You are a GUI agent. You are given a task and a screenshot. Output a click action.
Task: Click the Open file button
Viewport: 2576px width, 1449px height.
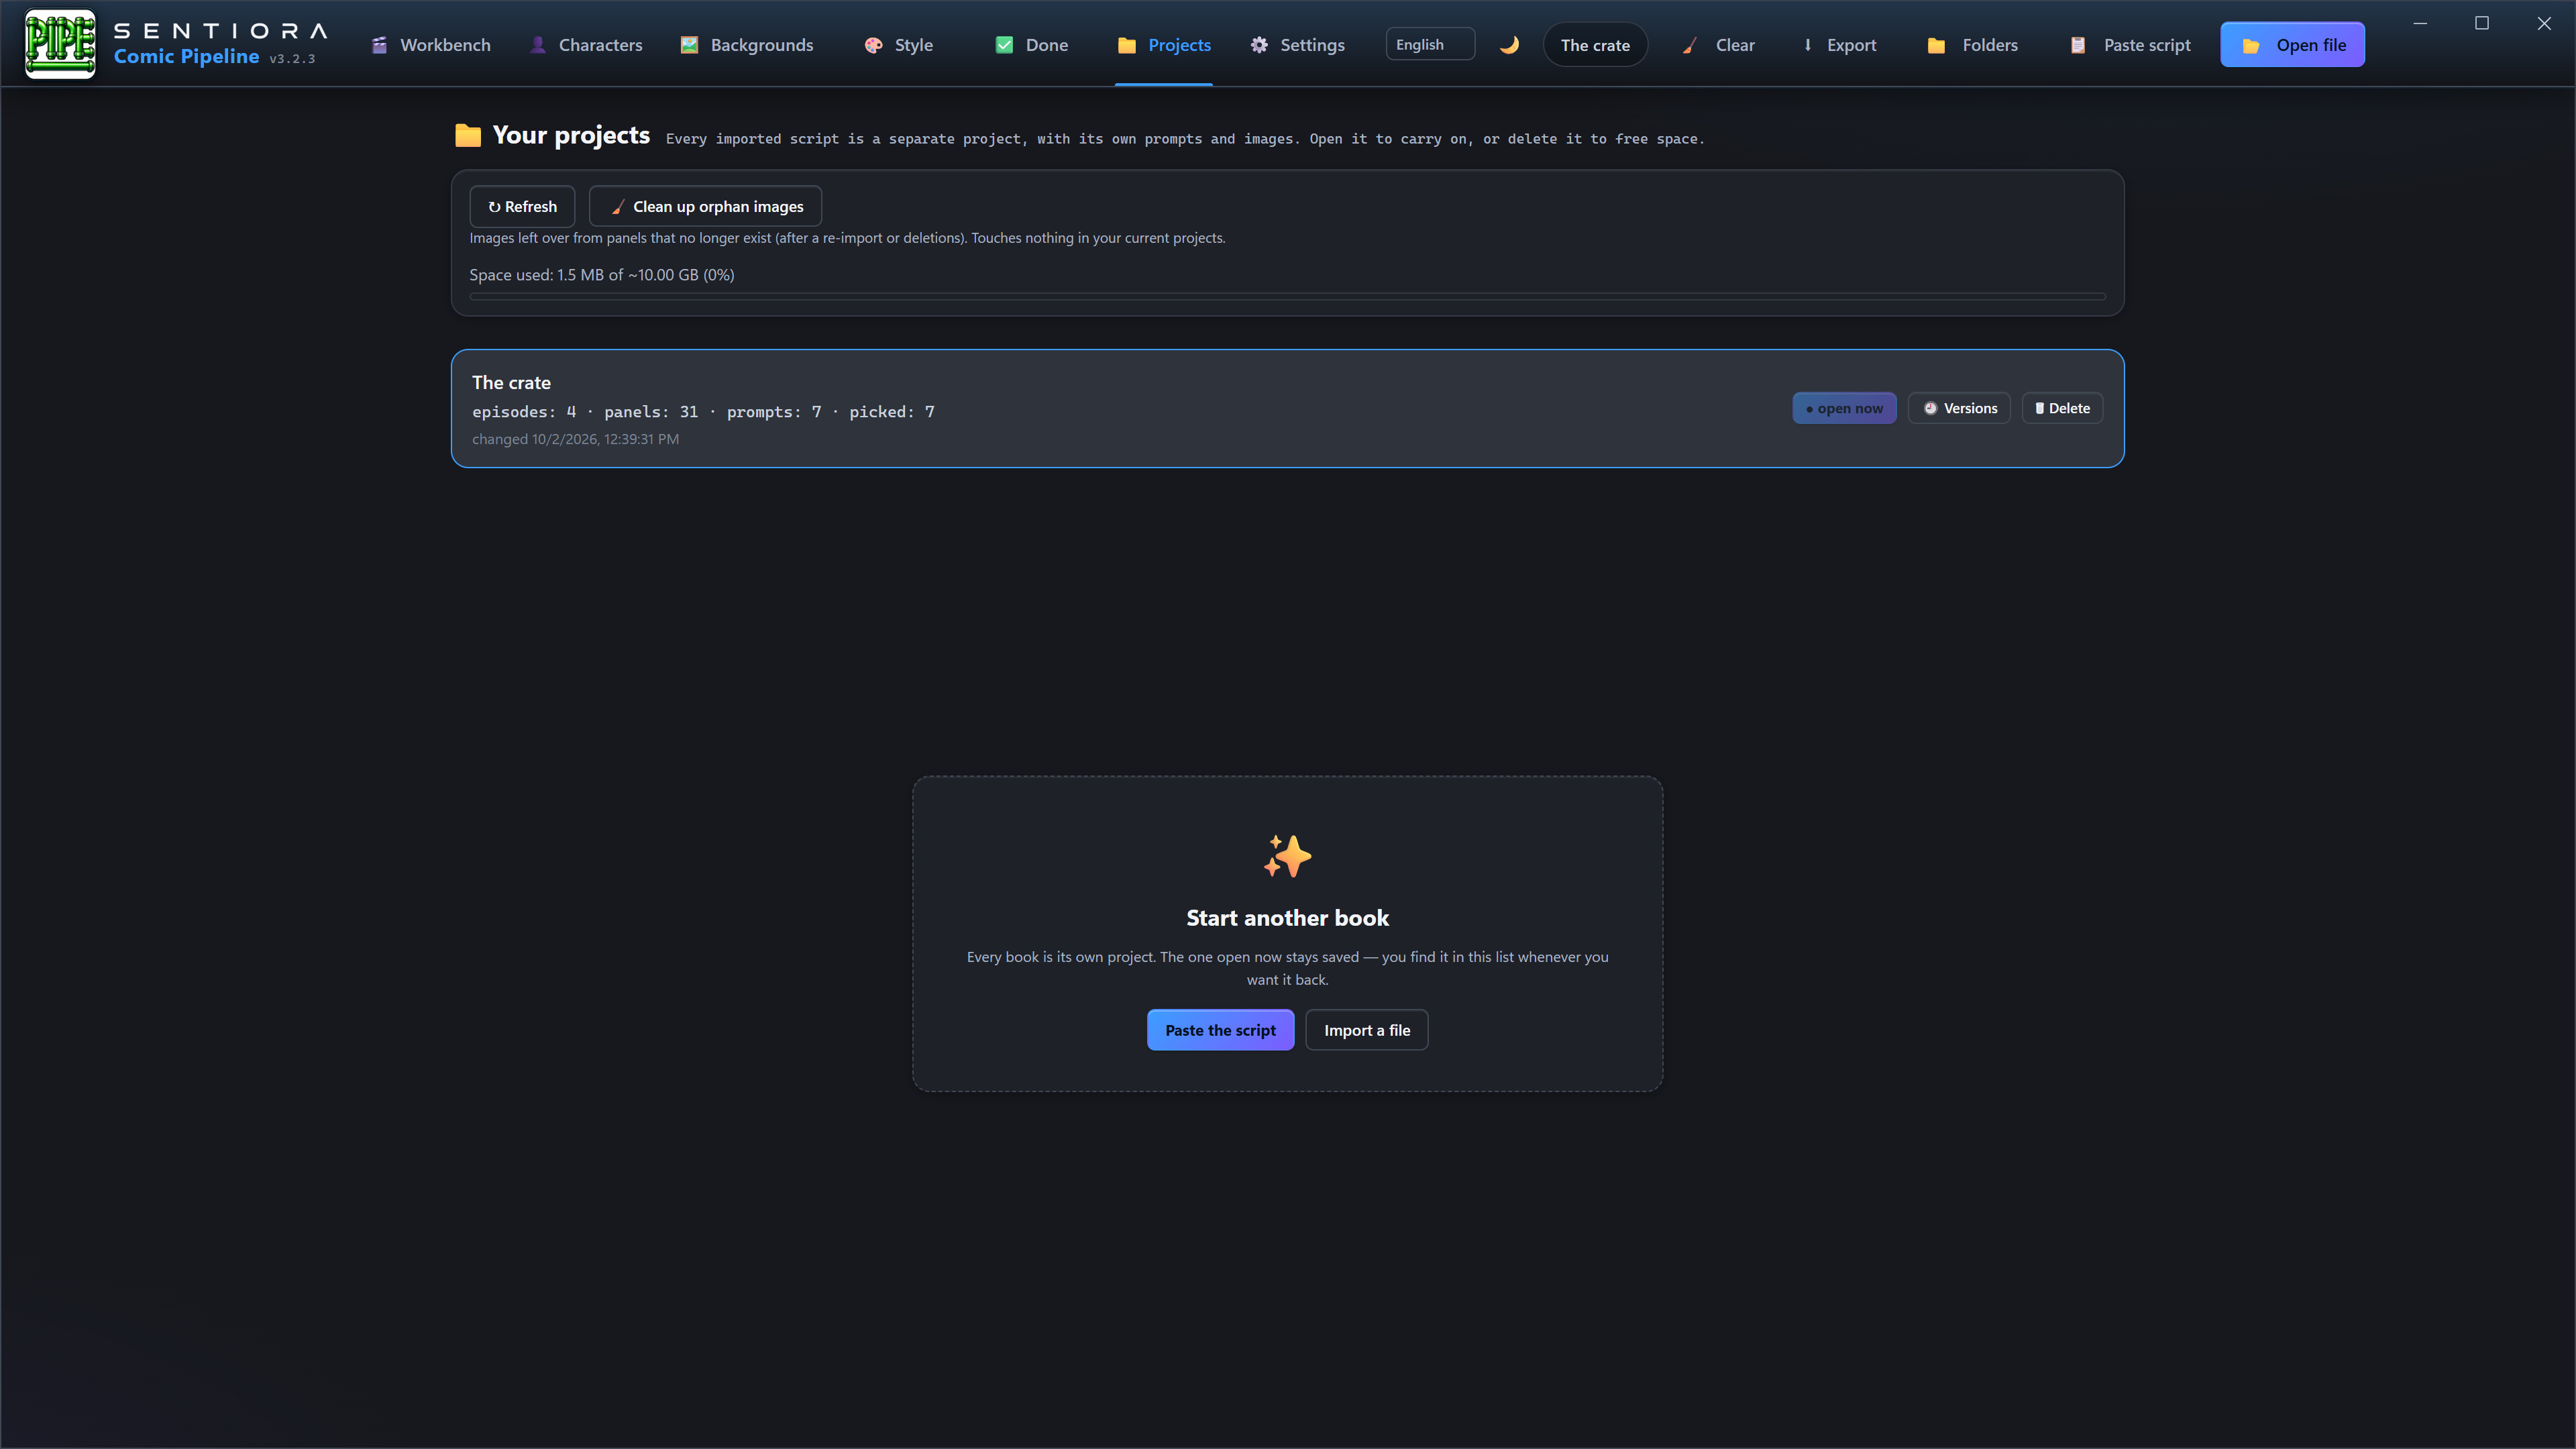coord(2292,45)
